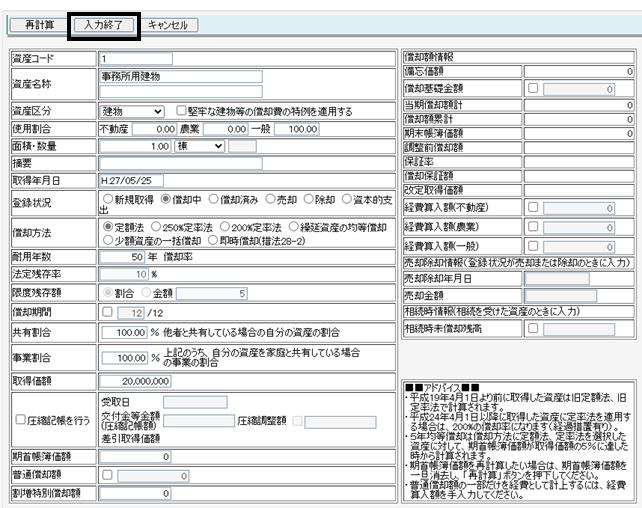
Task: Enable the 普通償却額 manual input checkbox
Action: coord(107,475)
